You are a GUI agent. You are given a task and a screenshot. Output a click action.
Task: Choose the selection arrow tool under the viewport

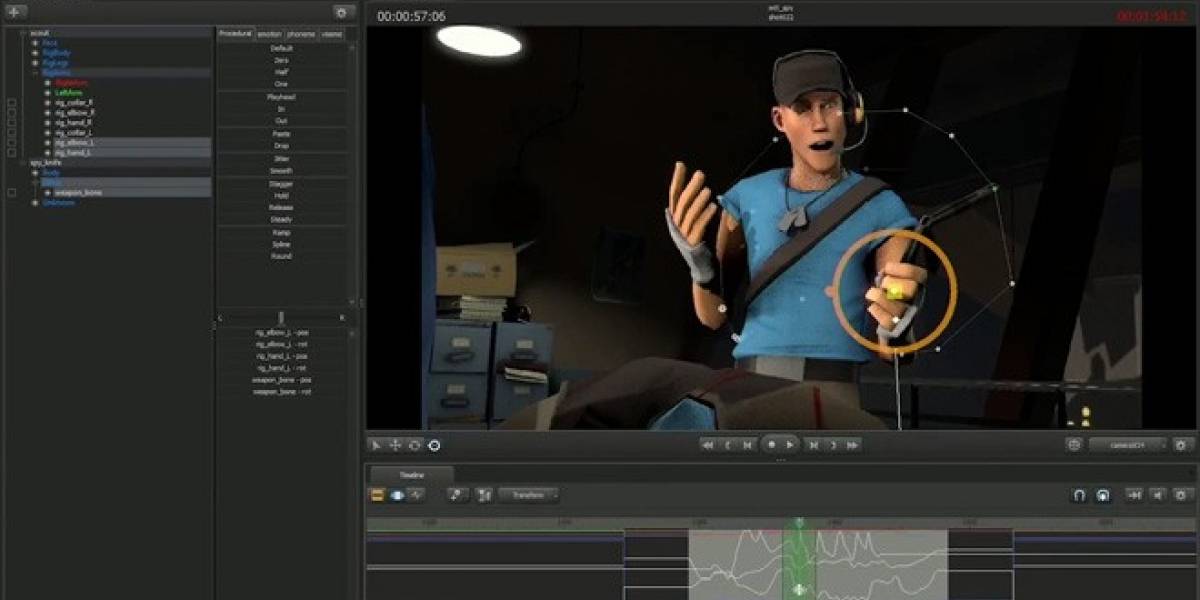coord(377,445)
